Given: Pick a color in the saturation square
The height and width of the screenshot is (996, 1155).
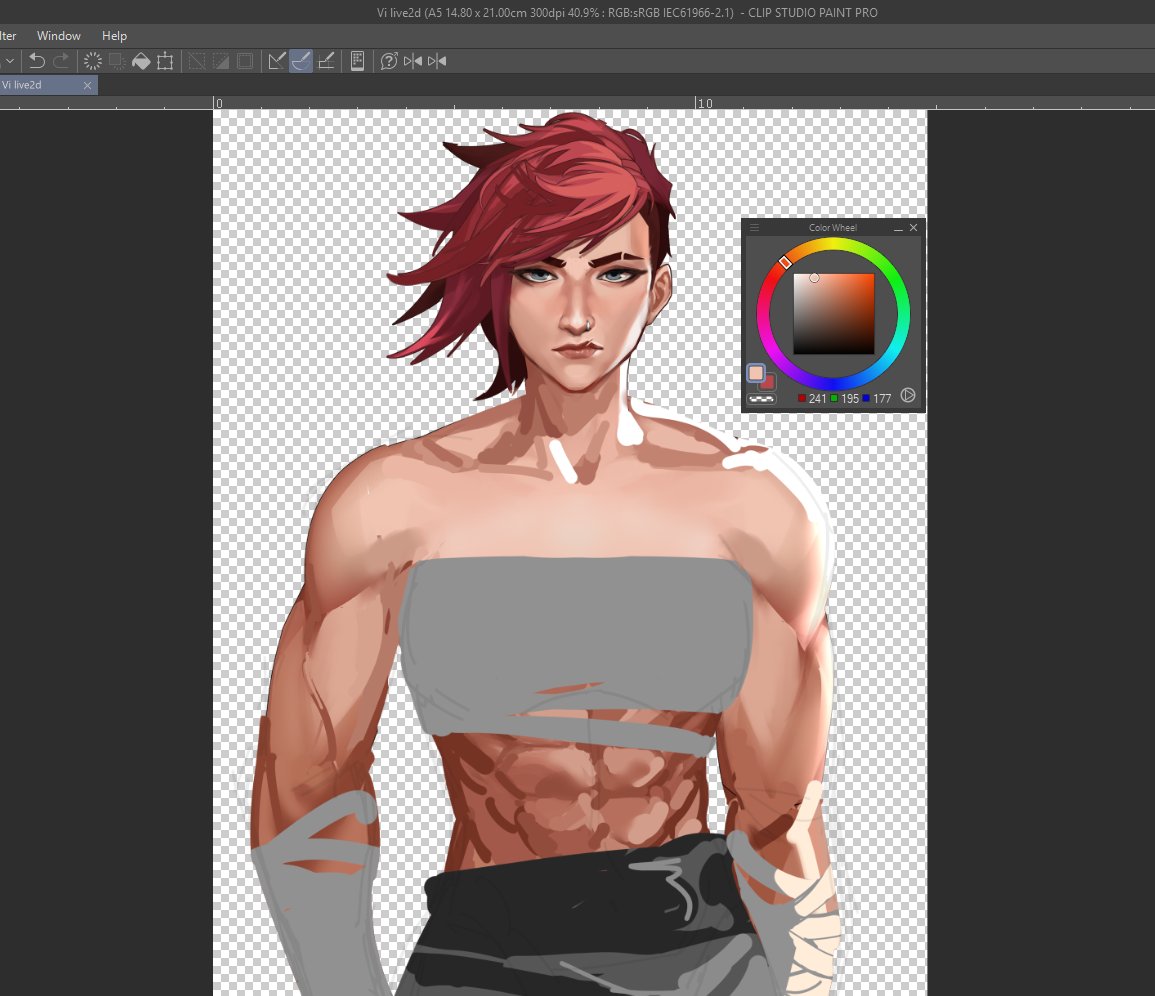Looking at the screenshot, I should 834,314.
